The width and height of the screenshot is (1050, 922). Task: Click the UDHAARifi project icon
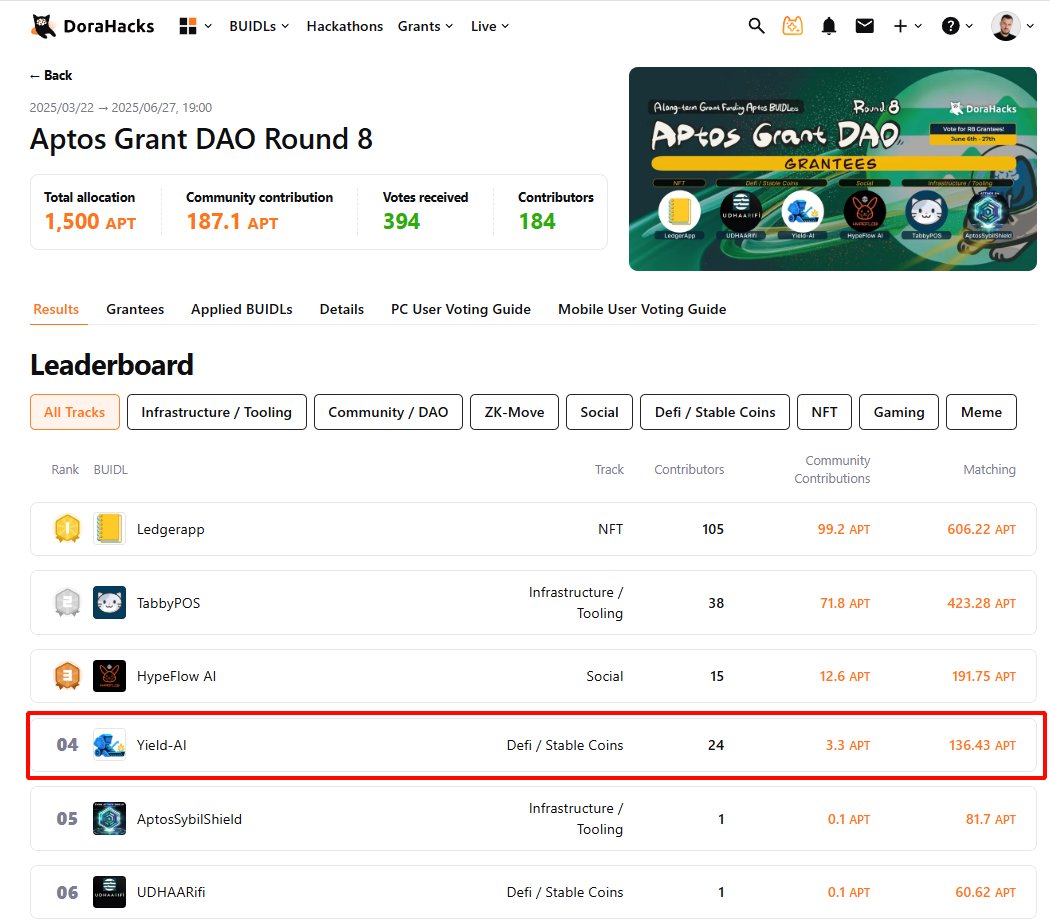pyautogui.click(x=109, y=892)
